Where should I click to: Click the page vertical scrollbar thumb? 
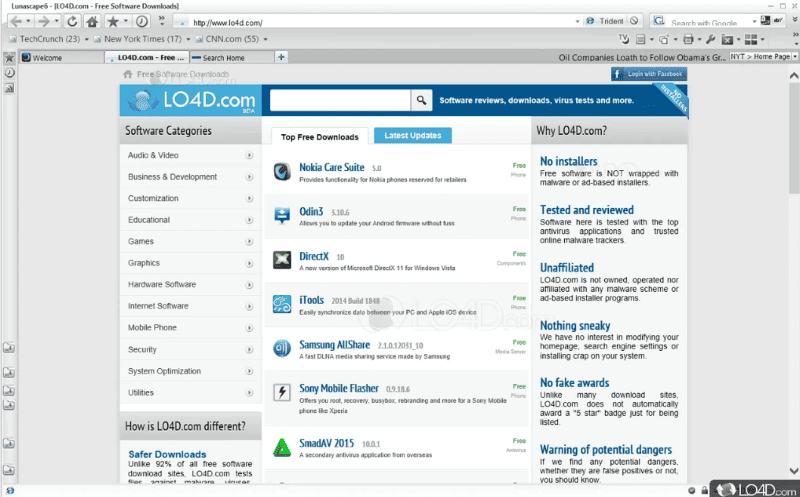[x=794, y=138]
